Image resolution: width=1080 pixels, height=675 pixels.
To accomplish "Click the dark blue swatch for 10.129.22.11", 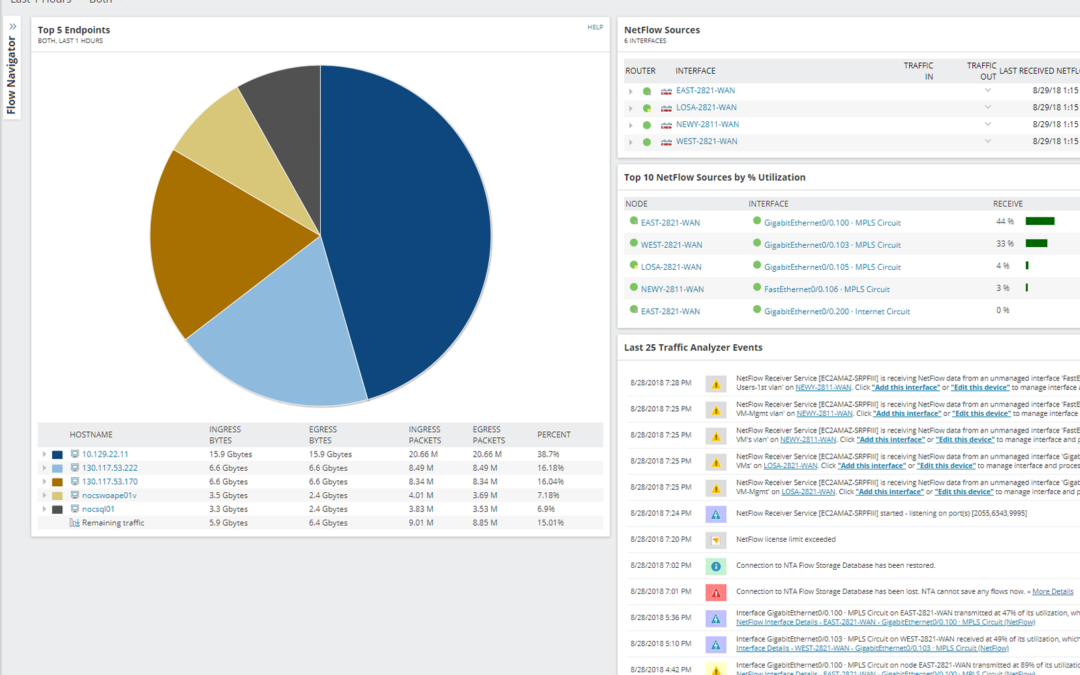I will coord(58,455).
